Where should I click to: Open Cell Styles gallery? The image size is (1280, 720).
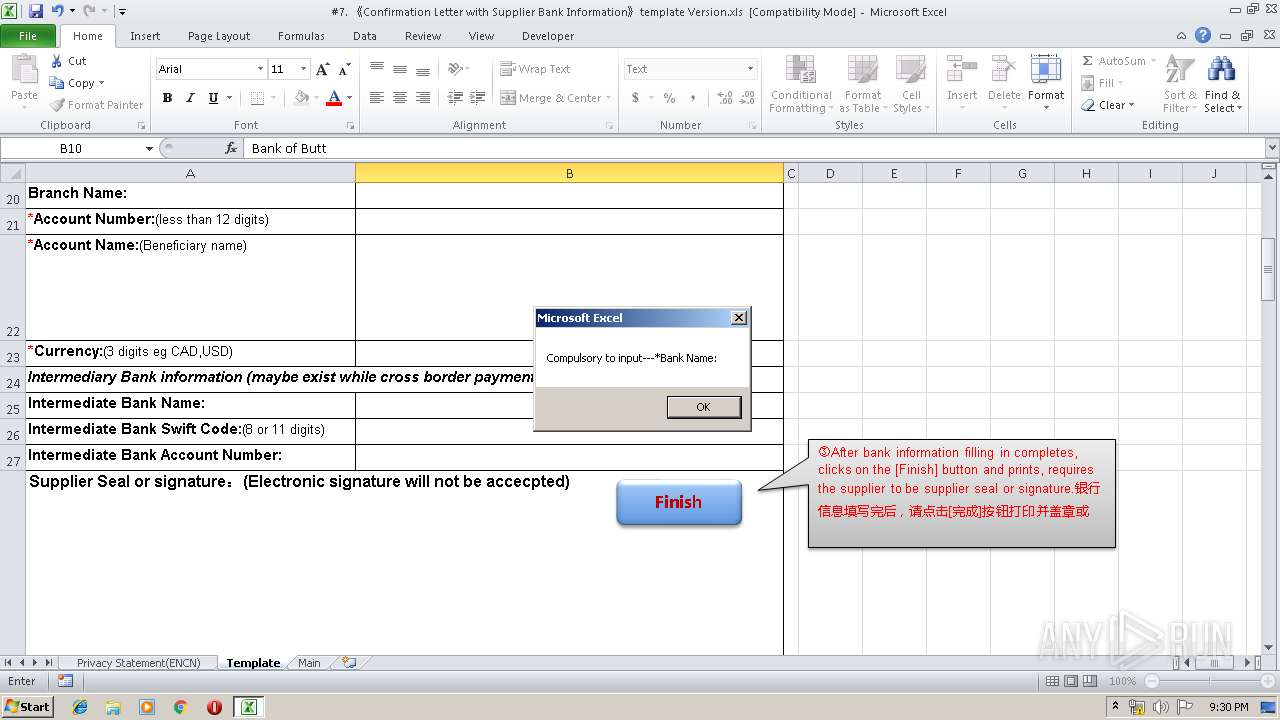[910, 84]
